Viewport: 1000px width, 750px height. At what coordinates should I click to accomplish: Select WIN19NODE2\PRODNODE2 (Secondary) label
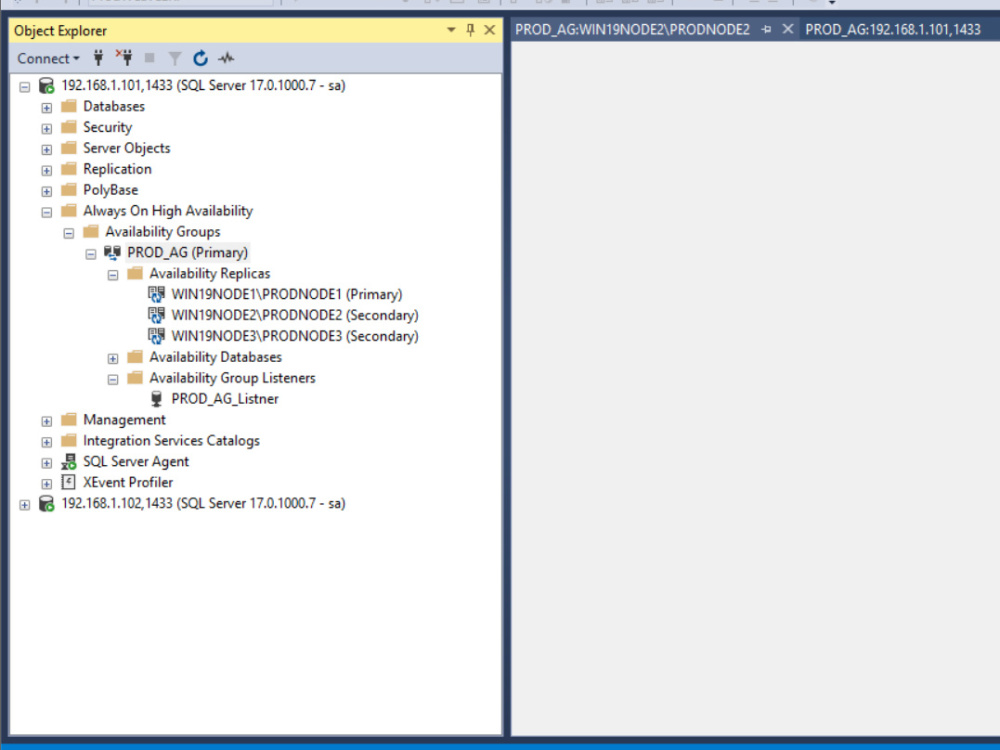coord(295,315)
